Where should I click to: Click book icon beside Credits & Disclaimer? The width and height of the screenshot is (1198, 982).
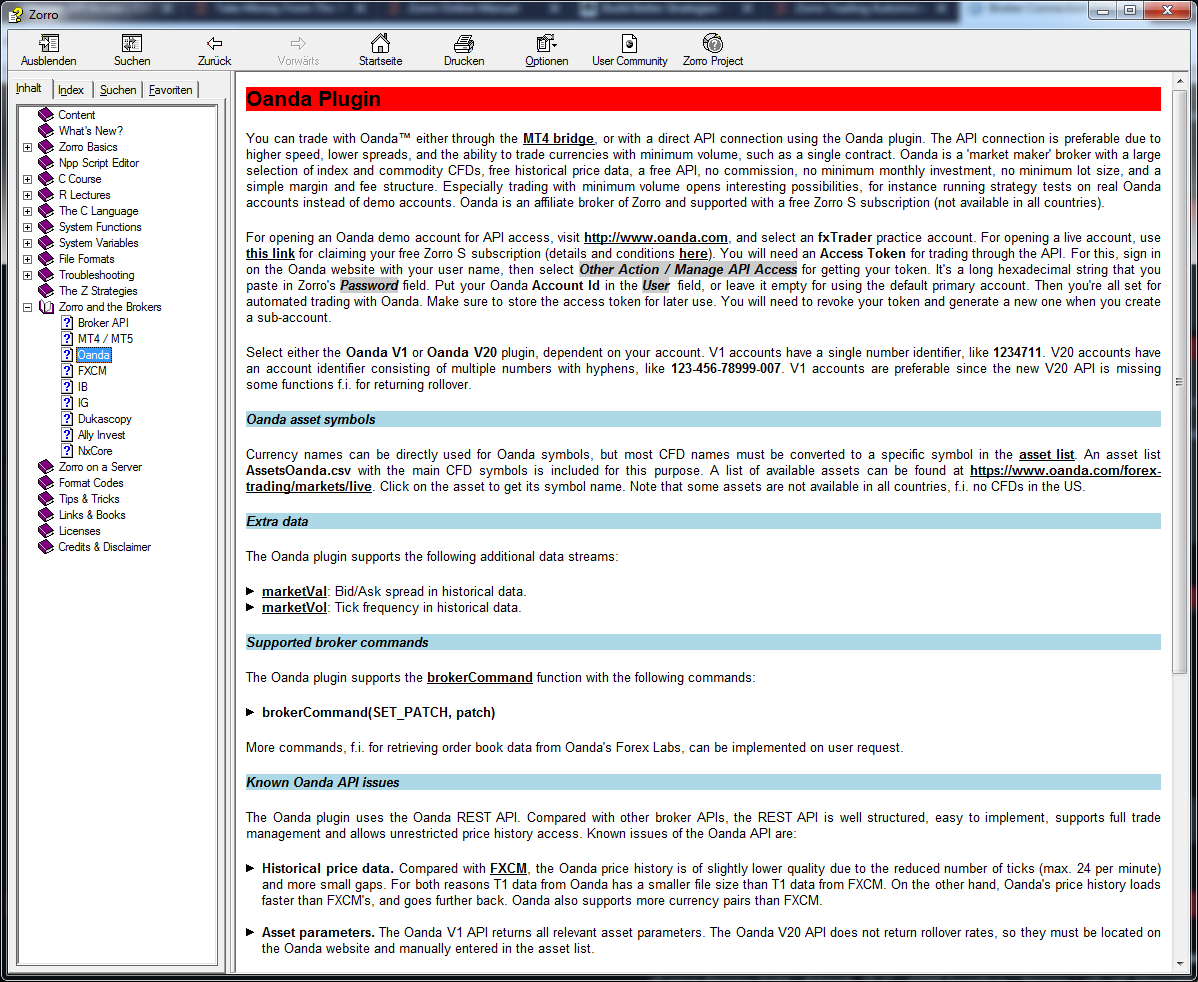click(x=46, y=547)
